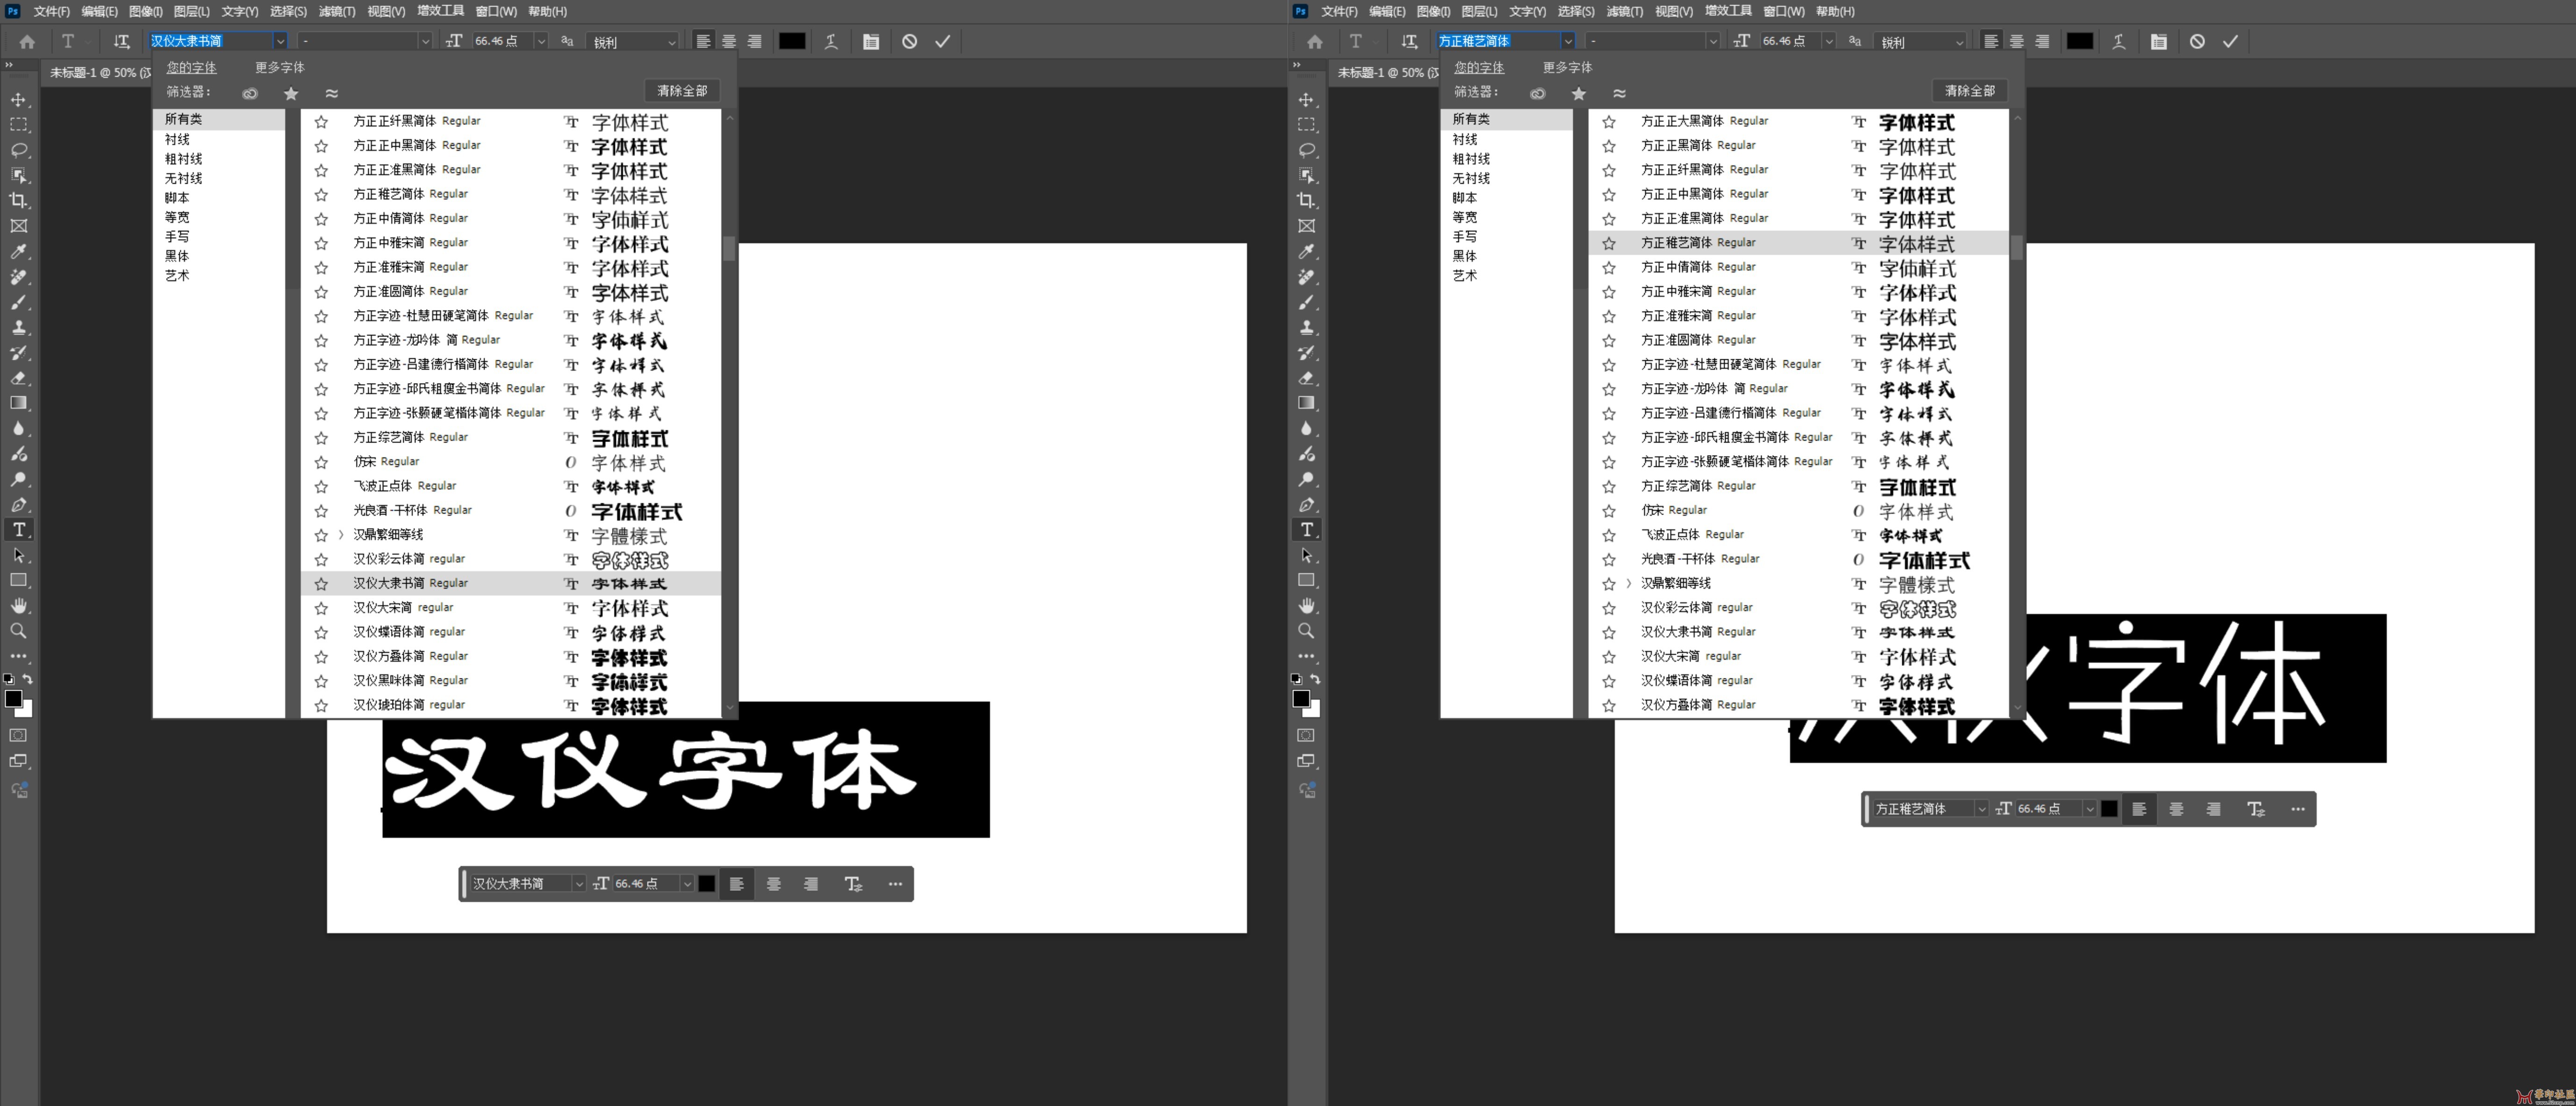Click font list scrollbar thumb in left panel
Screen dimensions: 2576x1106
coord(729,248)
